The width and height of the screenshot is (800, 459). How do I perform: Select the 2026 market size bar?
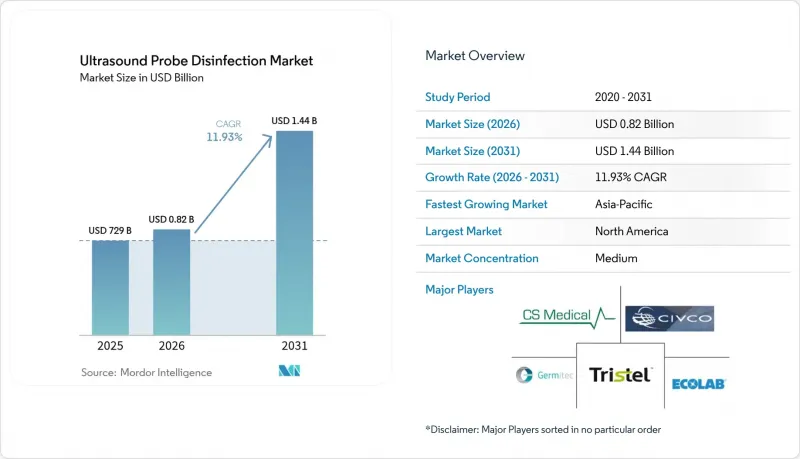click(x=171, y=282)
